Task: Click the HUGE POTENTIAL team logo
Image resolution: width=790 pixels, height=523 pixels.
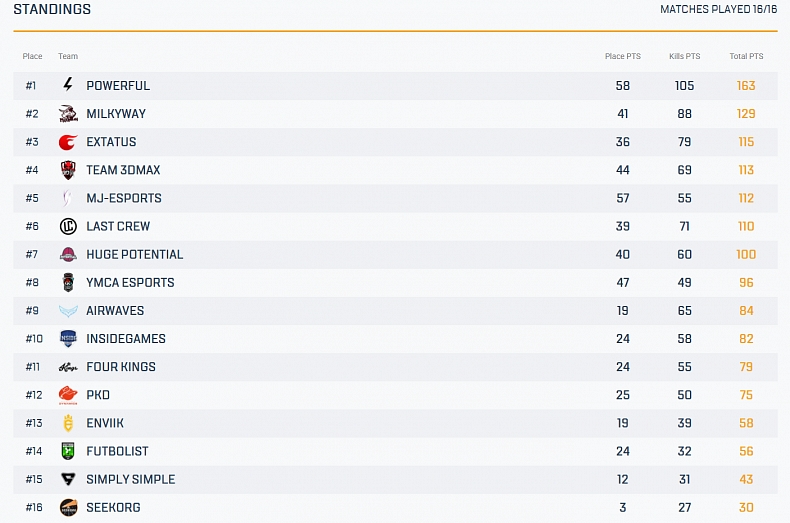Action: [68, 254]
